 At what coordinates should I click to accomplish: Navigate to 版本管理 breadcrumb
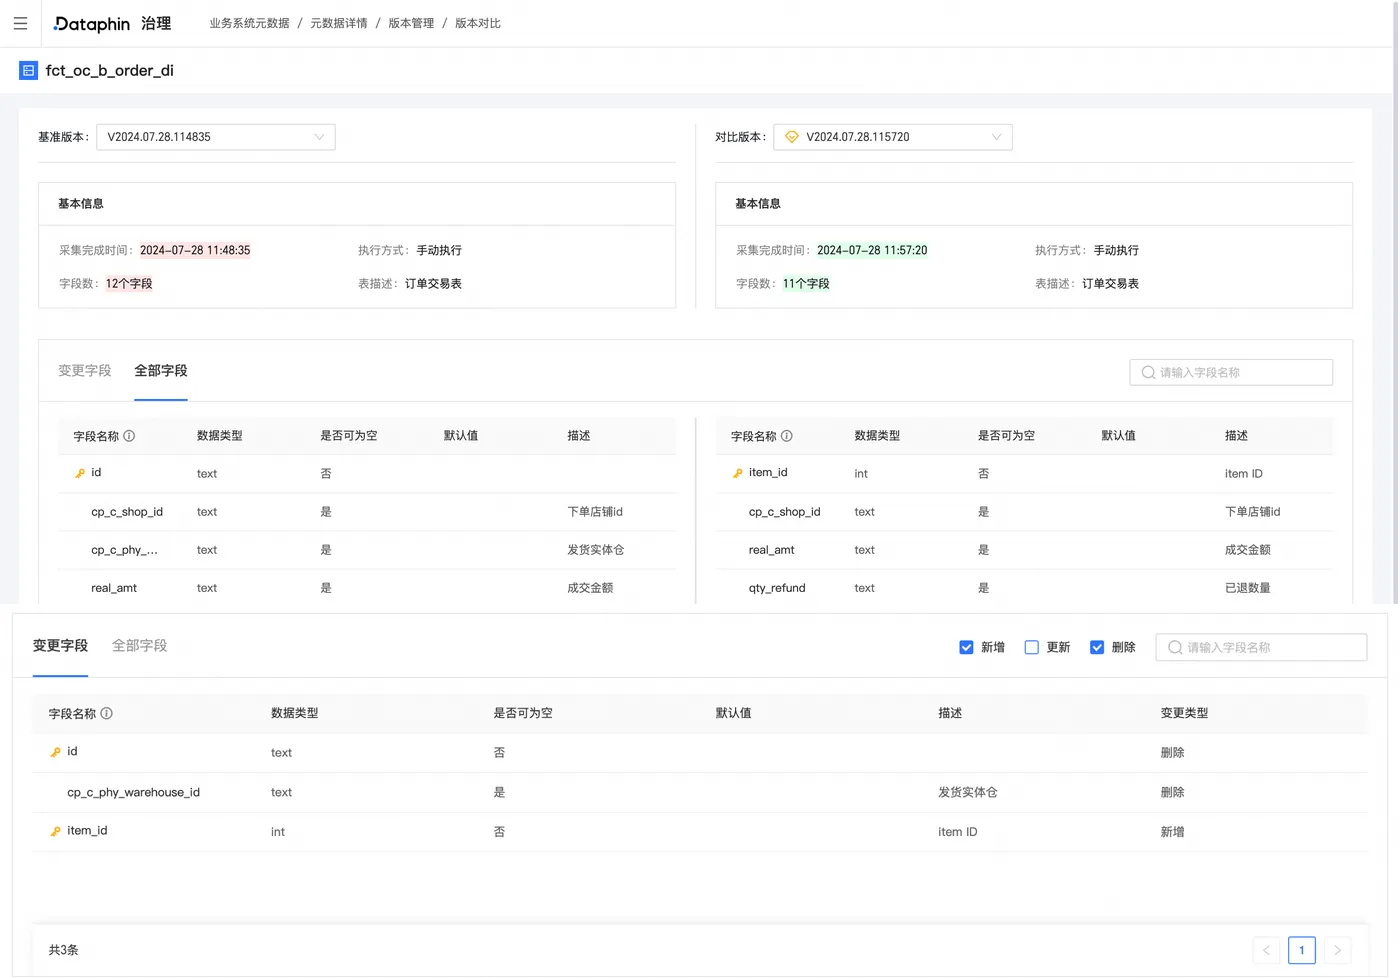coord(411,23)
